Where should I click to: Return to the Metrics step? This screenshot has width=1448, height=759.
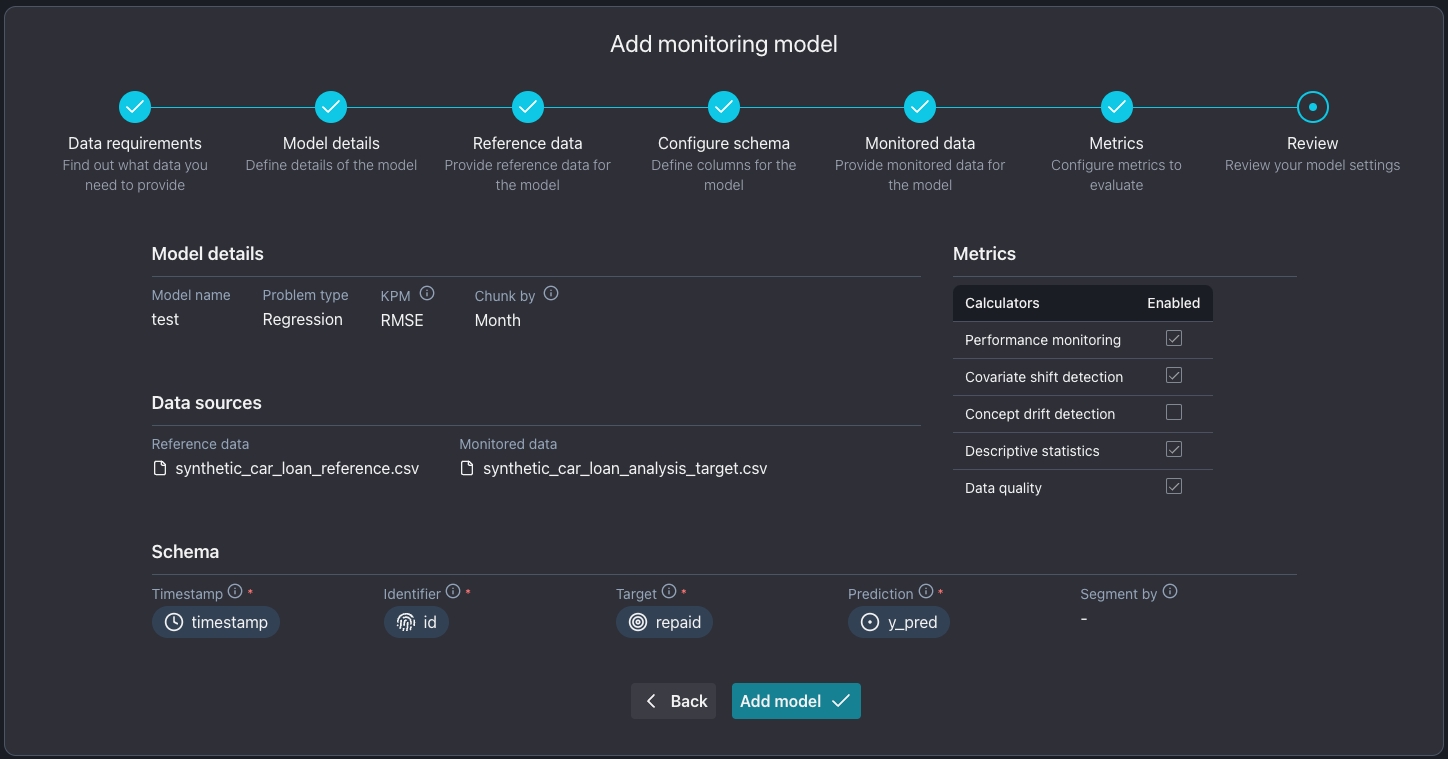[1116, 107]
